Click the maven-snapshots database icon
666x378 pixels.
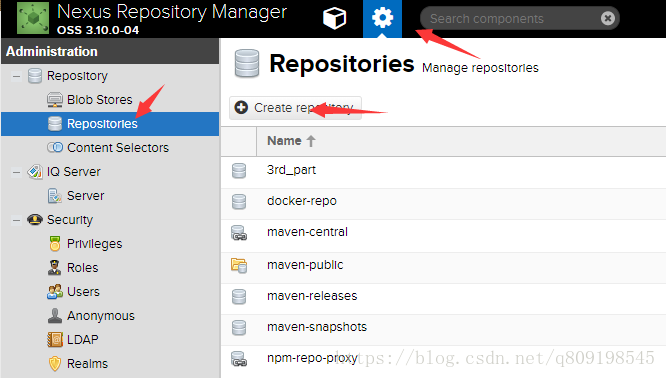point(239,327)
